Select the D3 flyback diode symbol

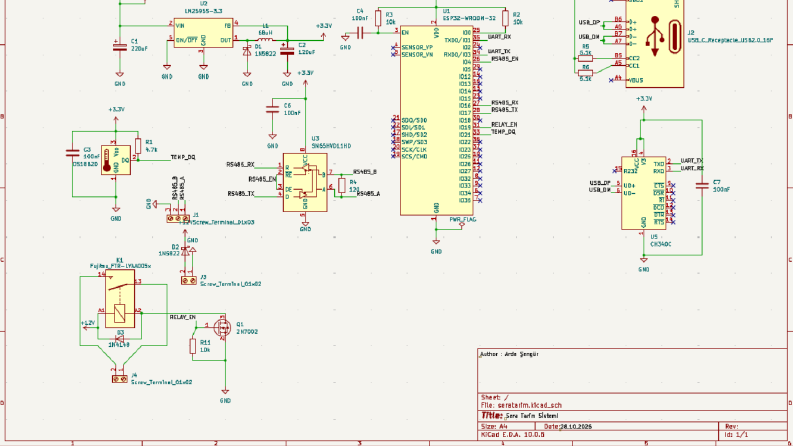point(120,339)
